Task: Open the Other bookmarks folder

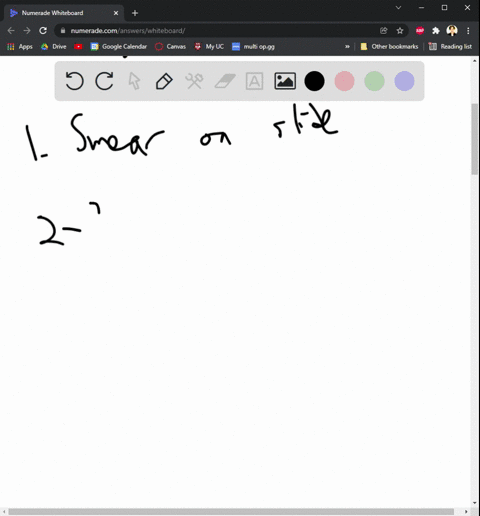Action: pyautogui.click(x=389, y=47)
